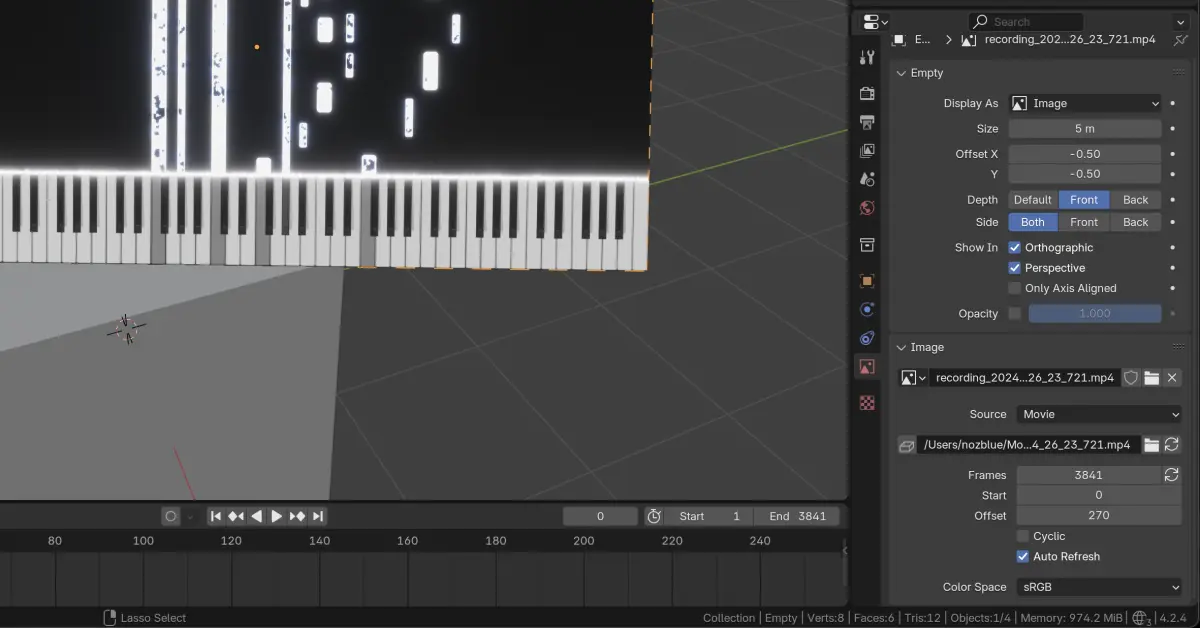This screenshot has width=1200, height=628.
Task: Open the Display As dropdown
Action: click(1084, 103)
